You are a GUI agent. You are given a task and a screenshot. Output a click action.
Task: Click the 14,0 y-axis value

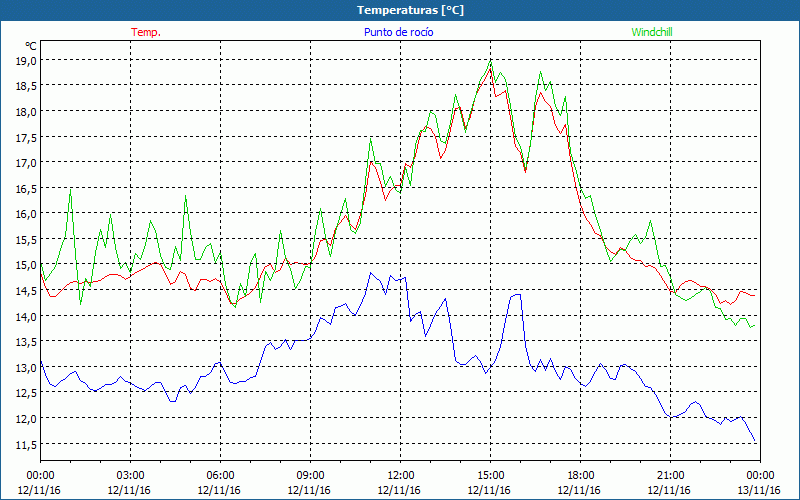click(x=27, y=316)
